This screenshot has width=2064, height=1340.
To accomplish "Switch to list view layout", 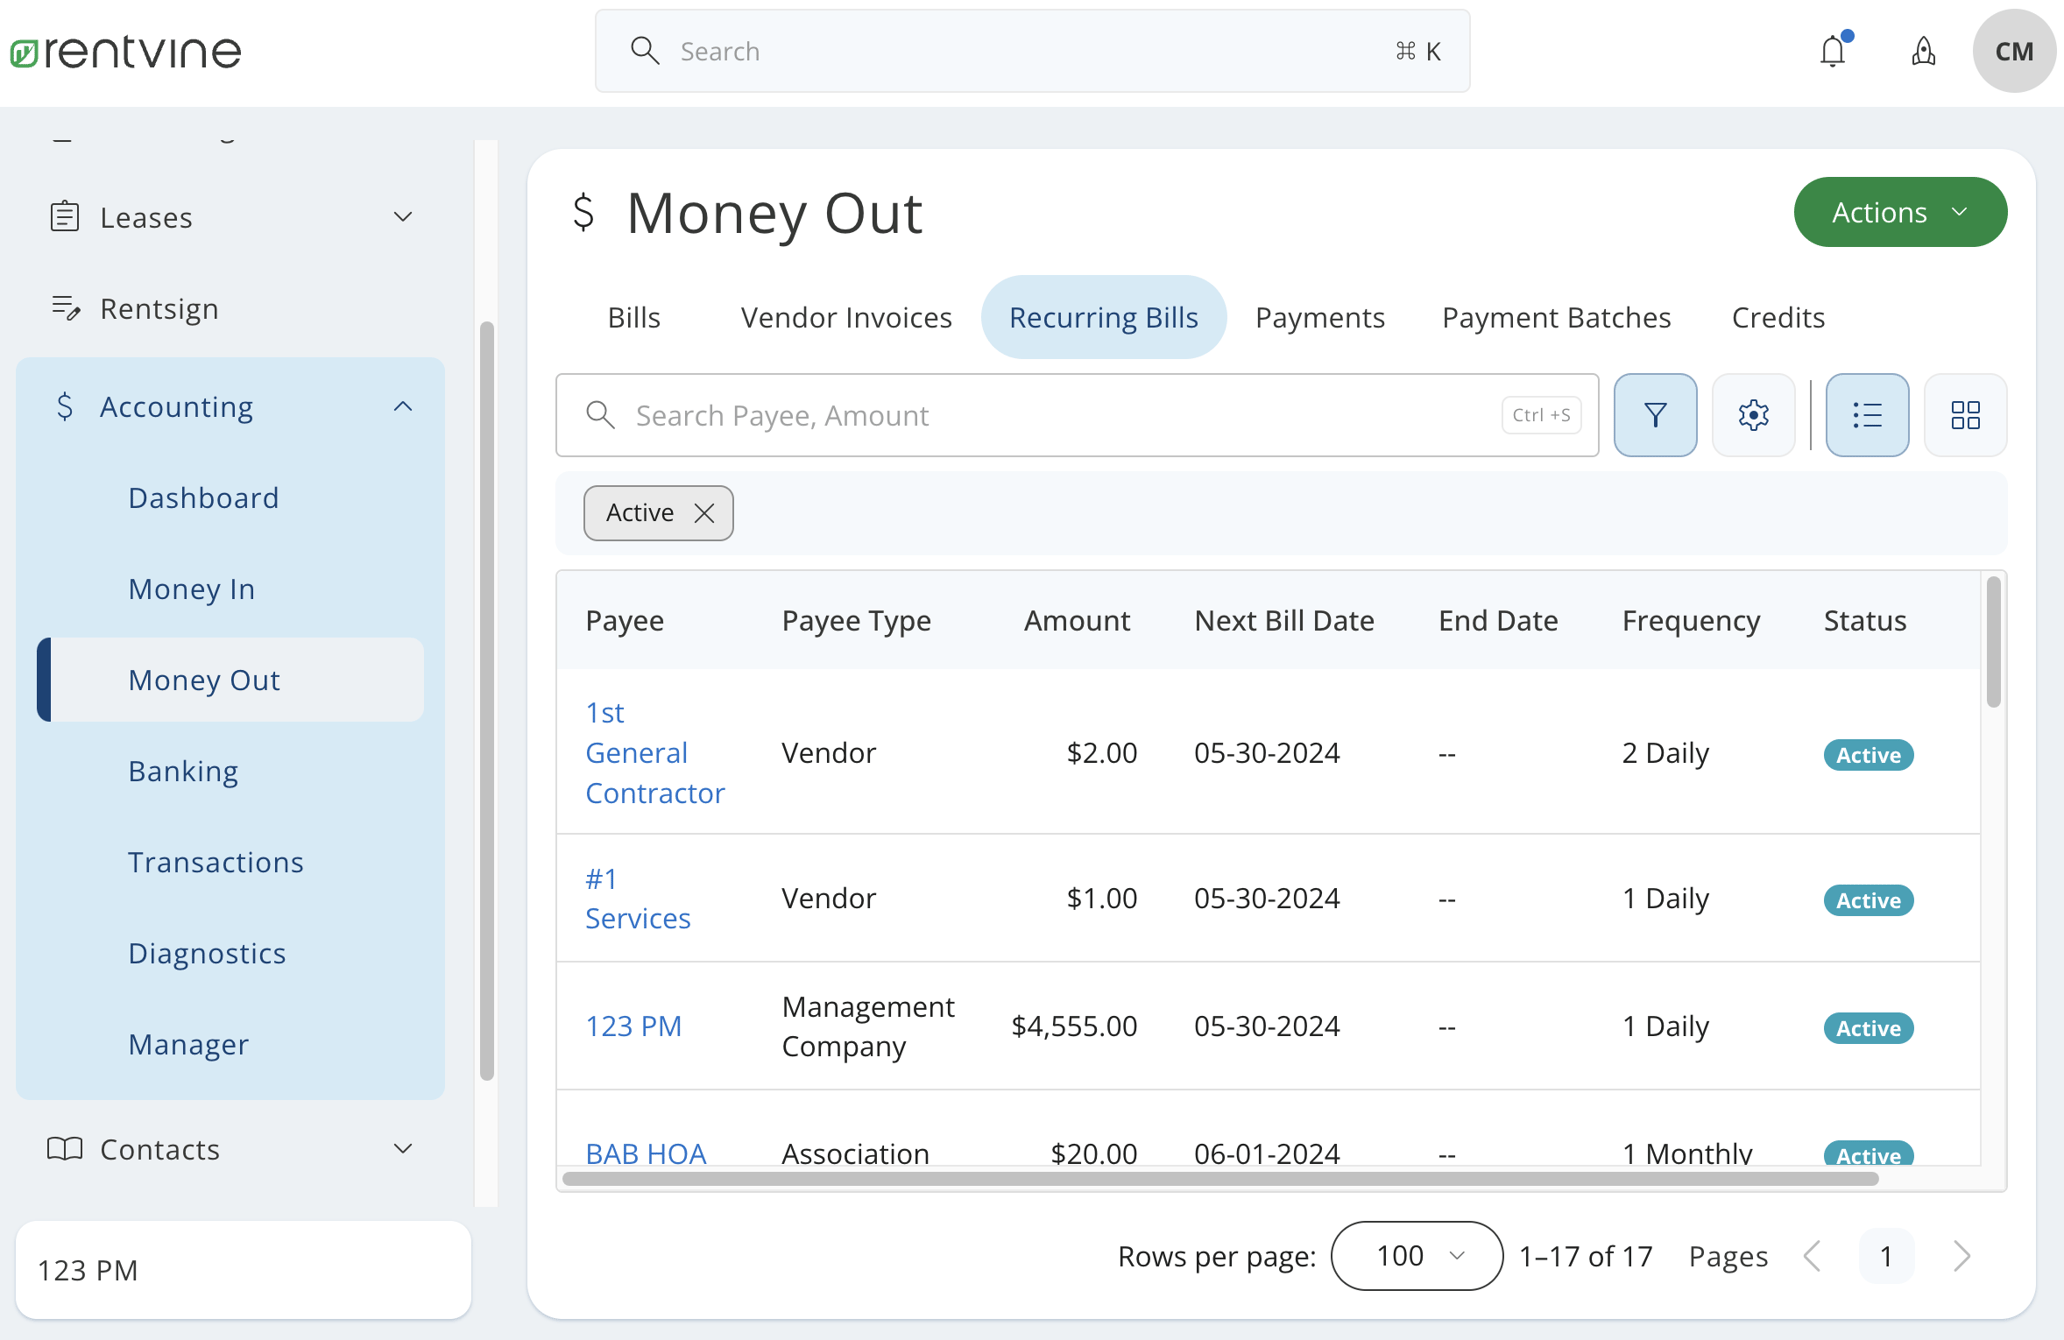I will 1866,414.
